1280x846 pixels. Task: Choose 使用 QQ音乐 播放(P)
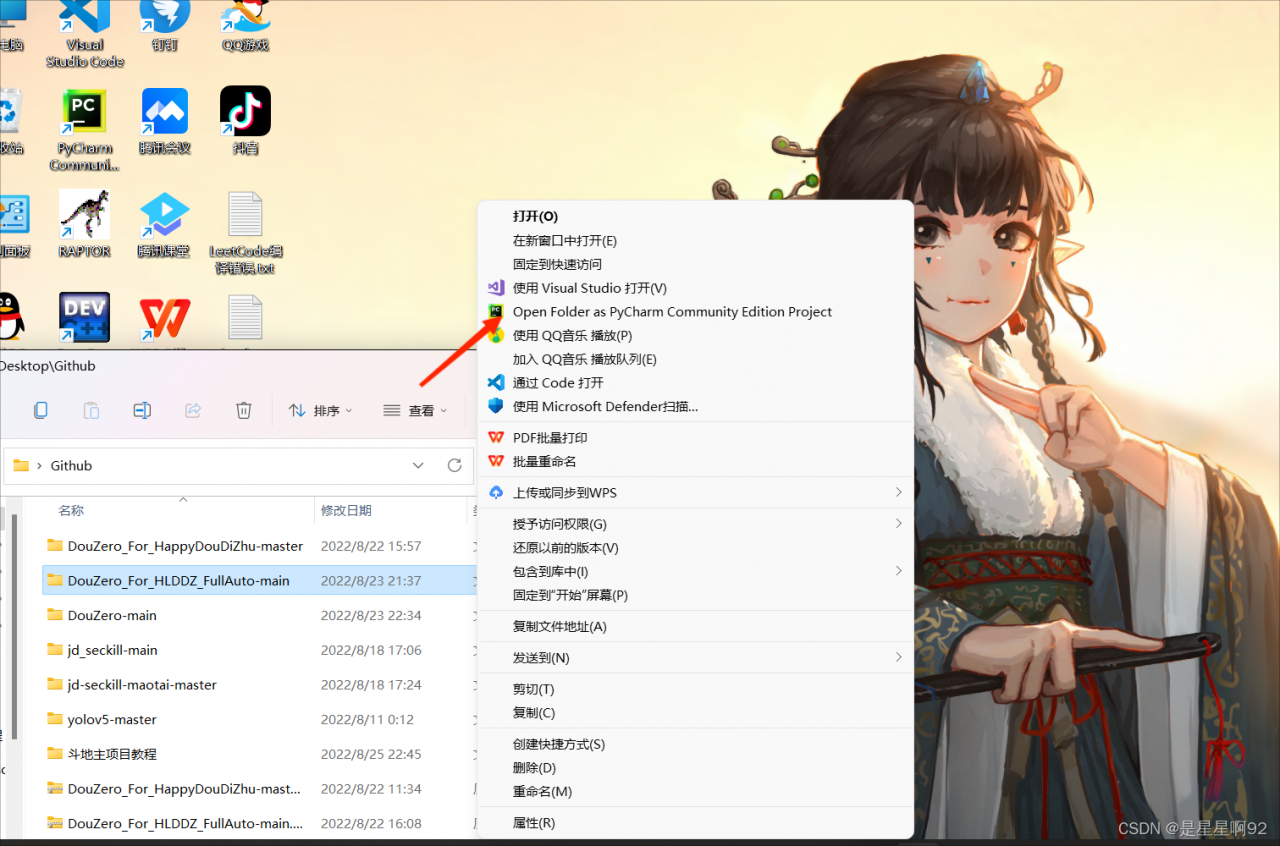[572, 336]
